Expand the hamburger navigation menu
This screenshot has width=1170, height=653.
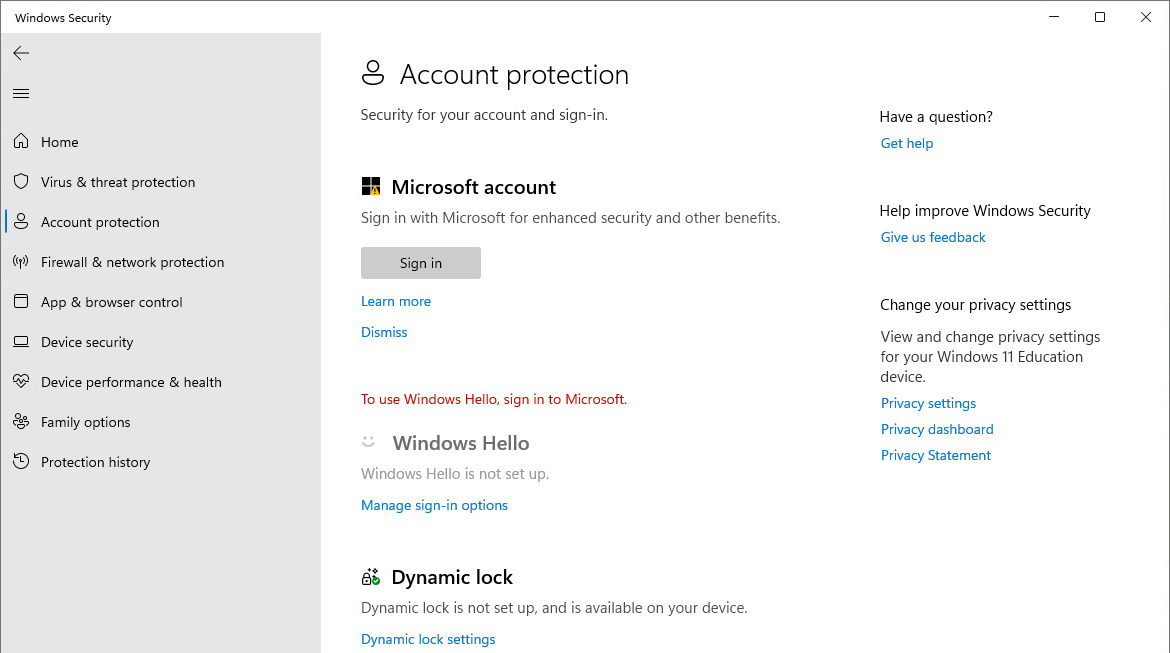21,93
